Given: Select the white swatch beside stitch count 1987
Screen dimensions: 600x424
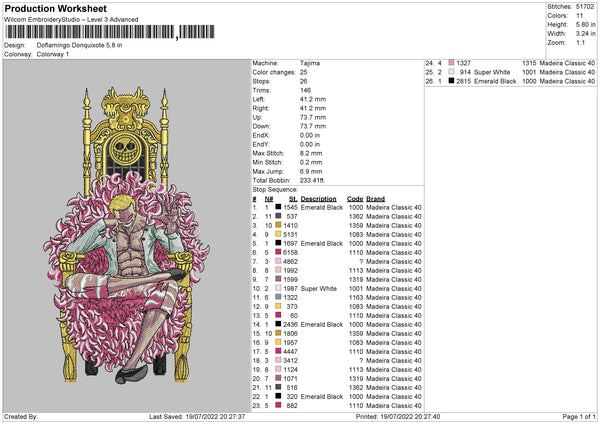Looking at the screenshot, I should pyautogui.click(x=278, y=288).
